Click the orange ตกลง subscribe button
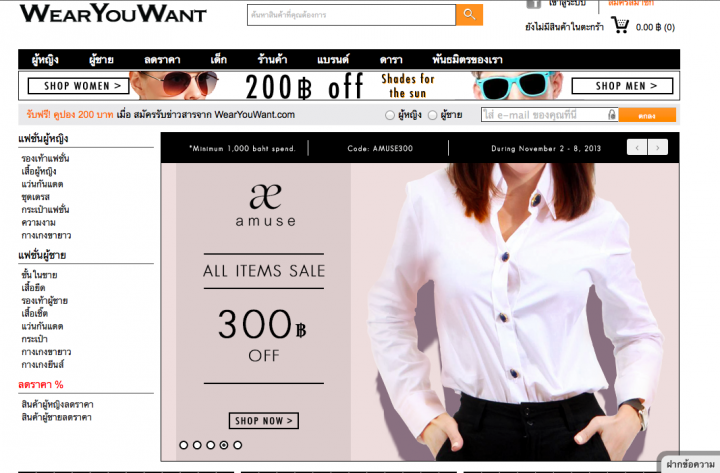 point(647,115)
